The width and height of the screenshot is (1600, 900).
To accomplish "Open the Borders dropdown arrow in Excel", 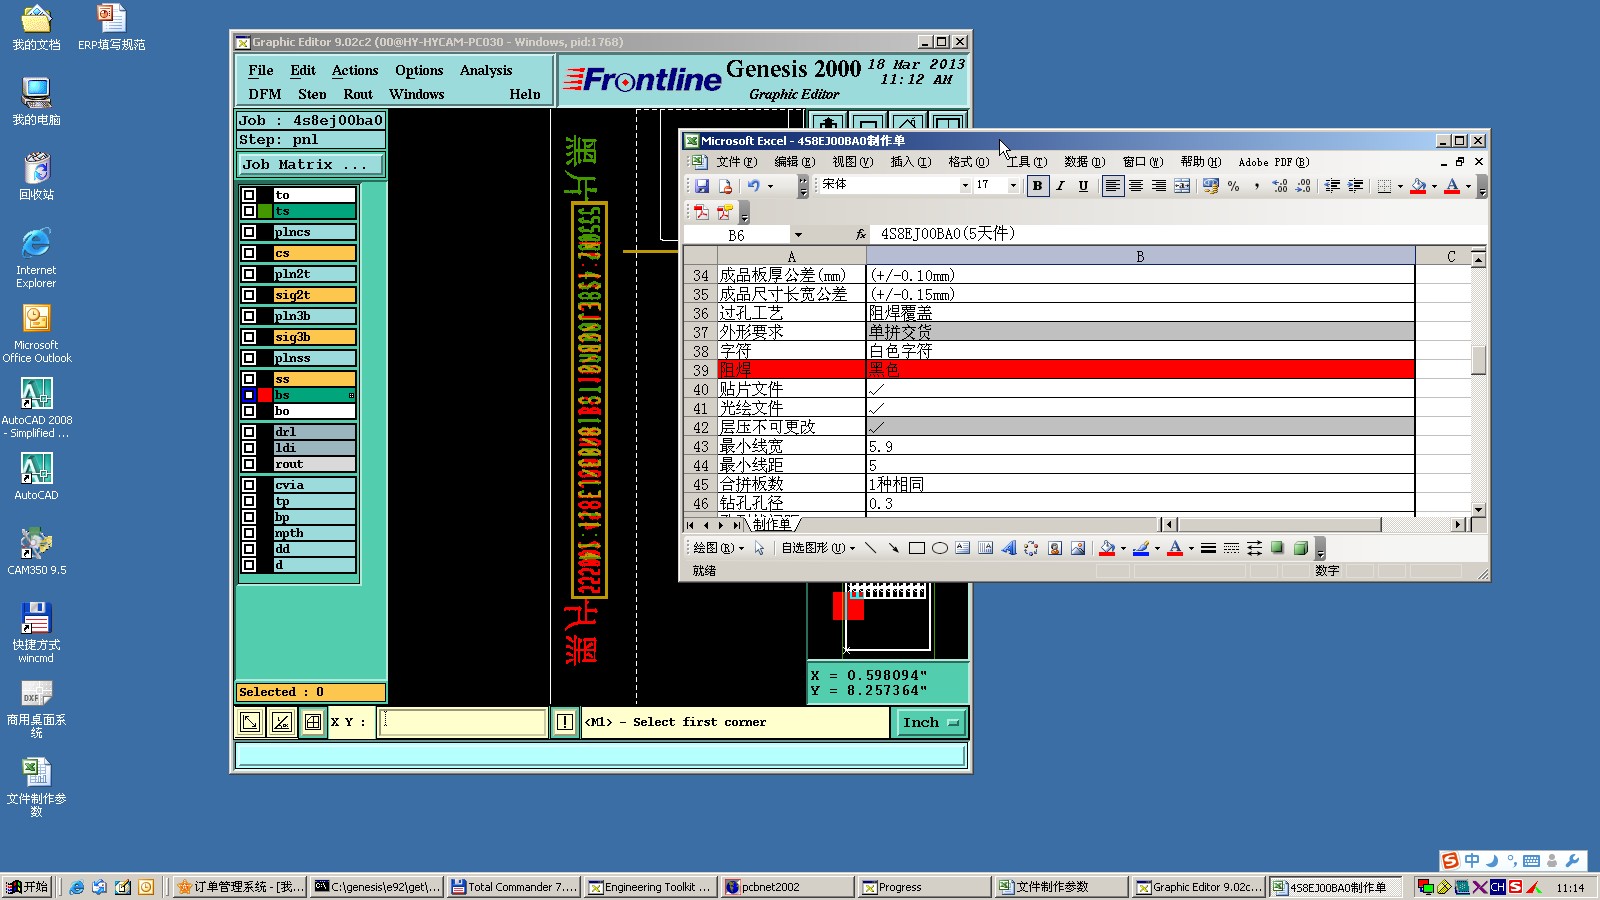I will [1400, 186].
